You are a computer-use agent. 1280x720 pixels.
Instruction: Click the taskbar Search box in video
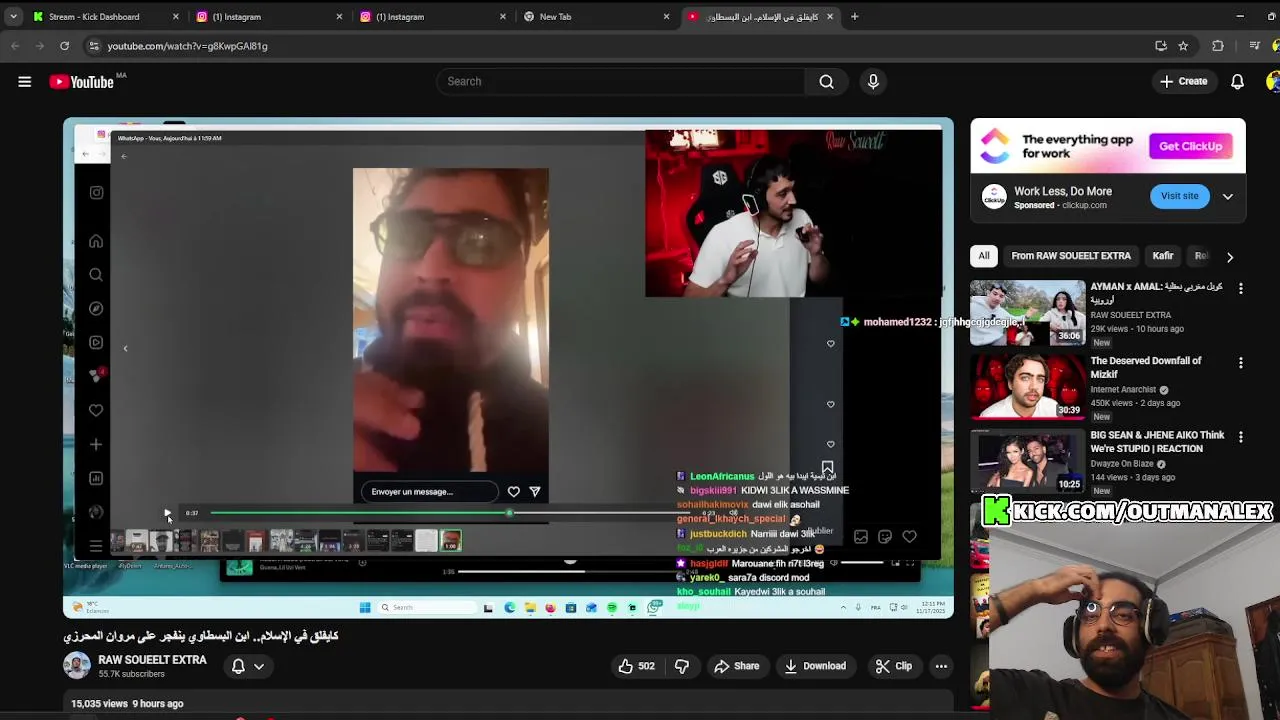pyautogui.click(x=427, y=607)
